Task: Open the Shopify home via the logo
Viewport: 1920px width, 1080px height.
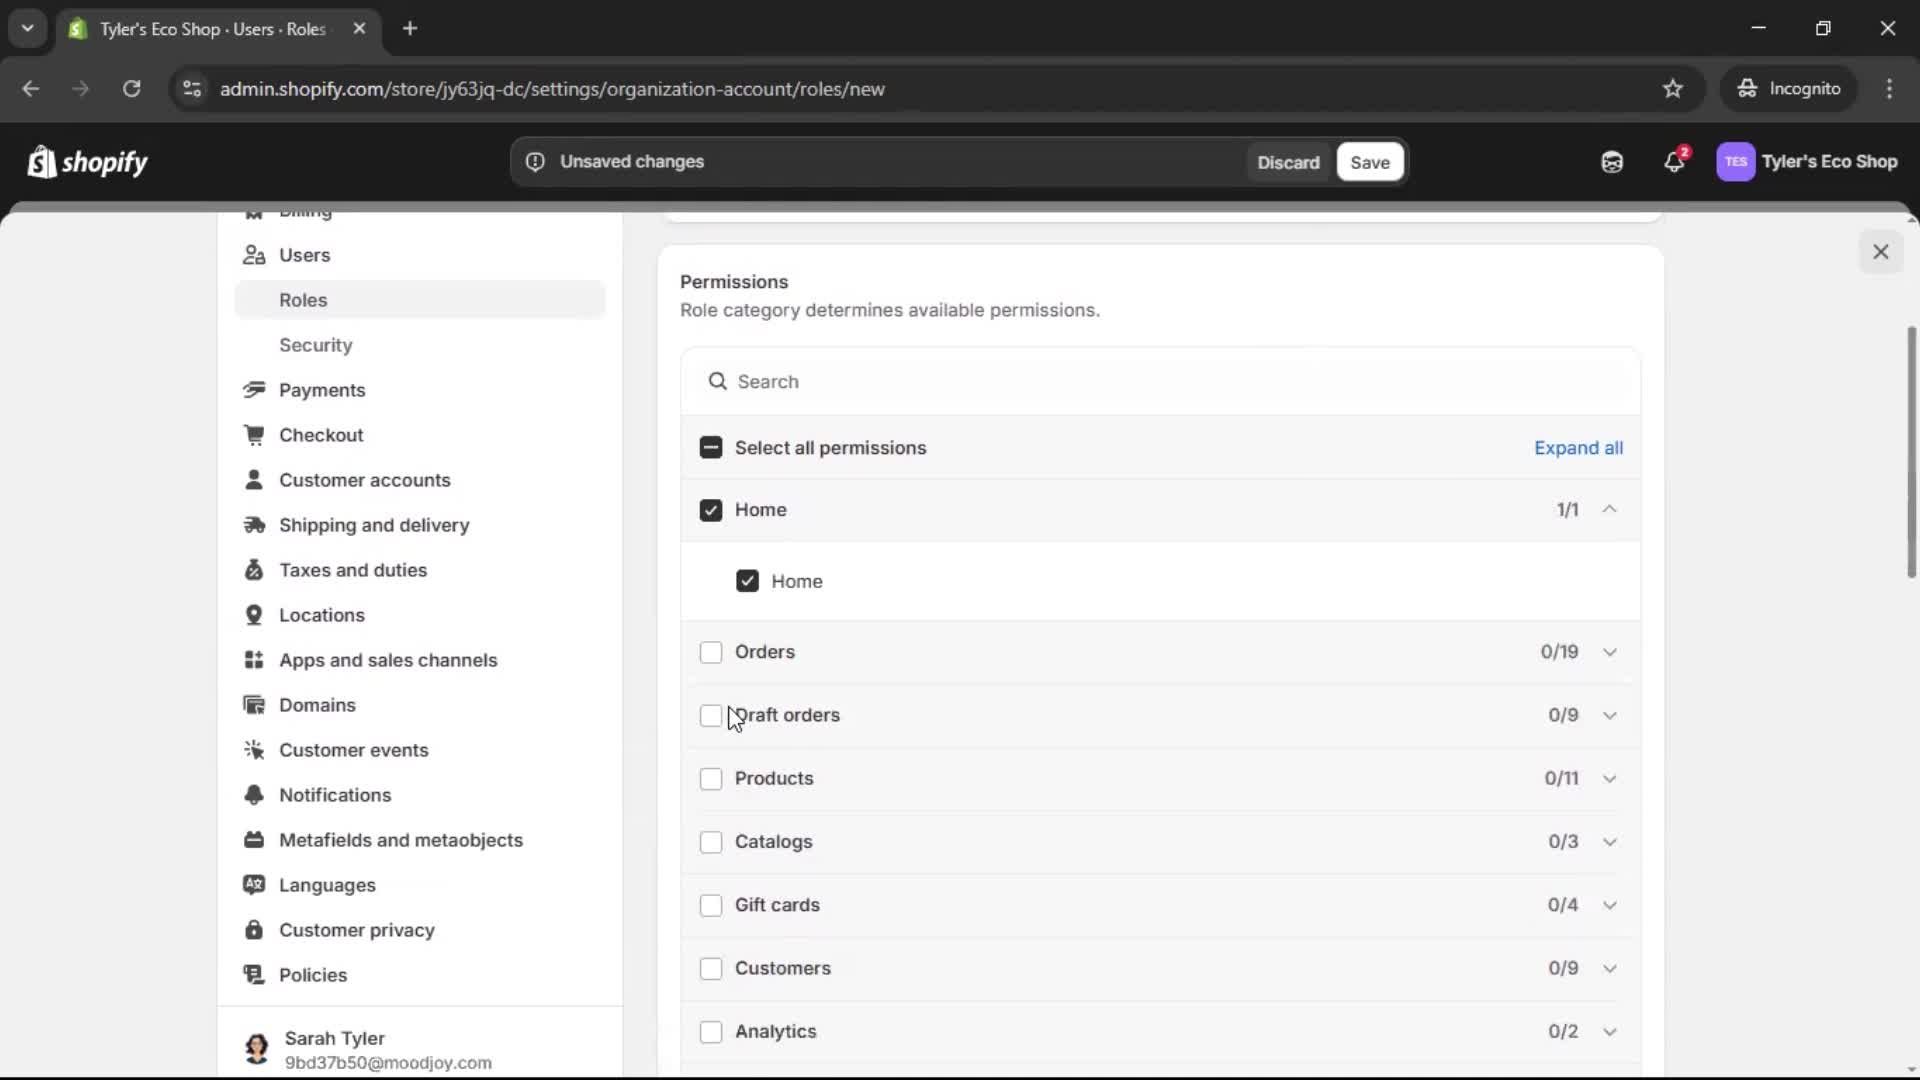Action: (x=88, y=162)
